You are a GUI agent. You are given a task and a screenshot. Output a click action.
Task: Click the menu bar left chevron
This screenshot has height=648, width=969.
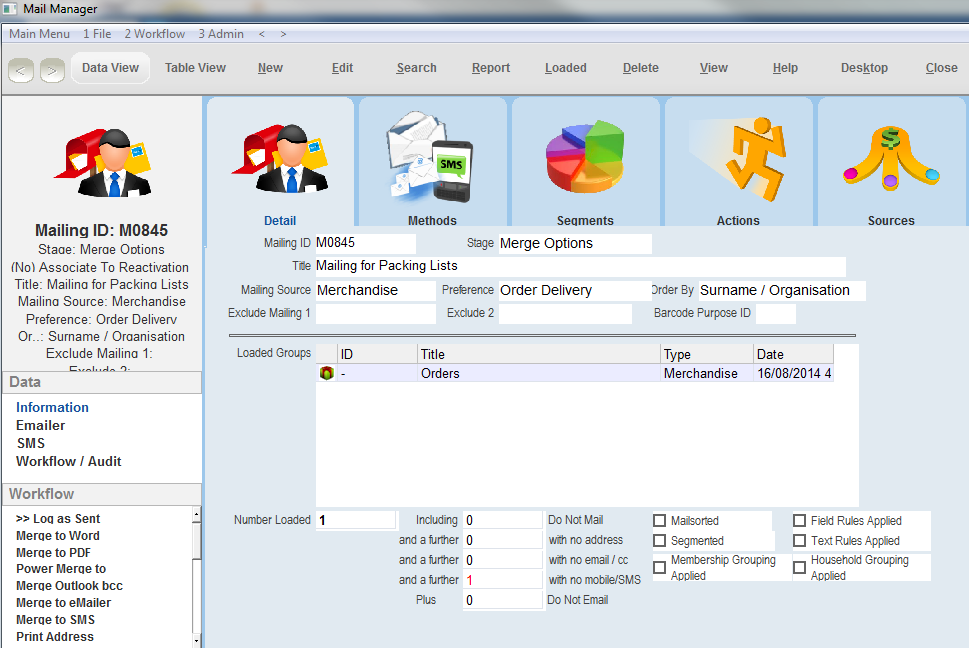(262, 34)
